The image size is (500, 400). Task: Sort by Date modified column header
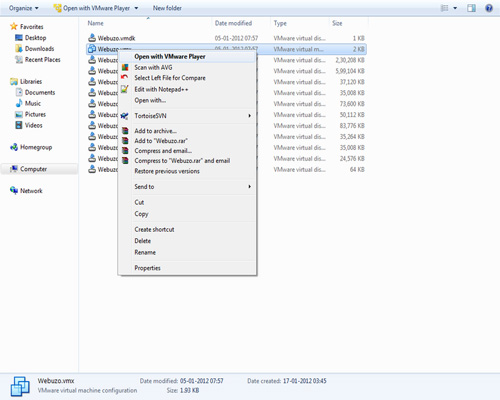click(233, 23)
